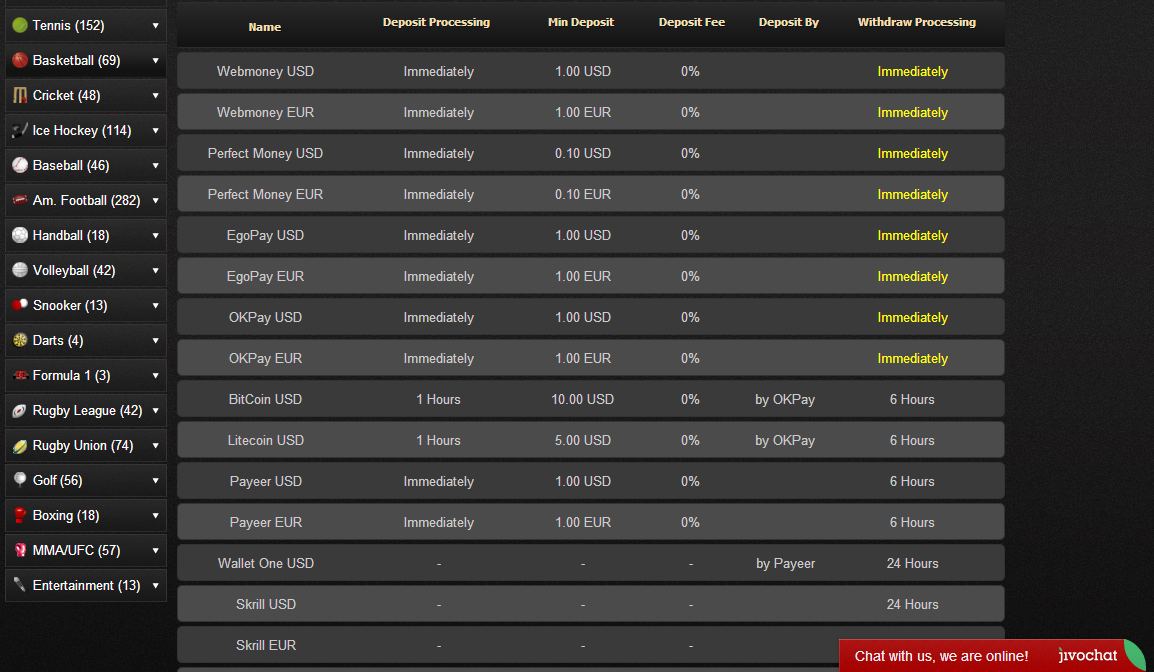The width and height of the screenshot is (1154, 672).
Task: Open the Formula 1 (3) category
Action: click(x=85, y=375)
